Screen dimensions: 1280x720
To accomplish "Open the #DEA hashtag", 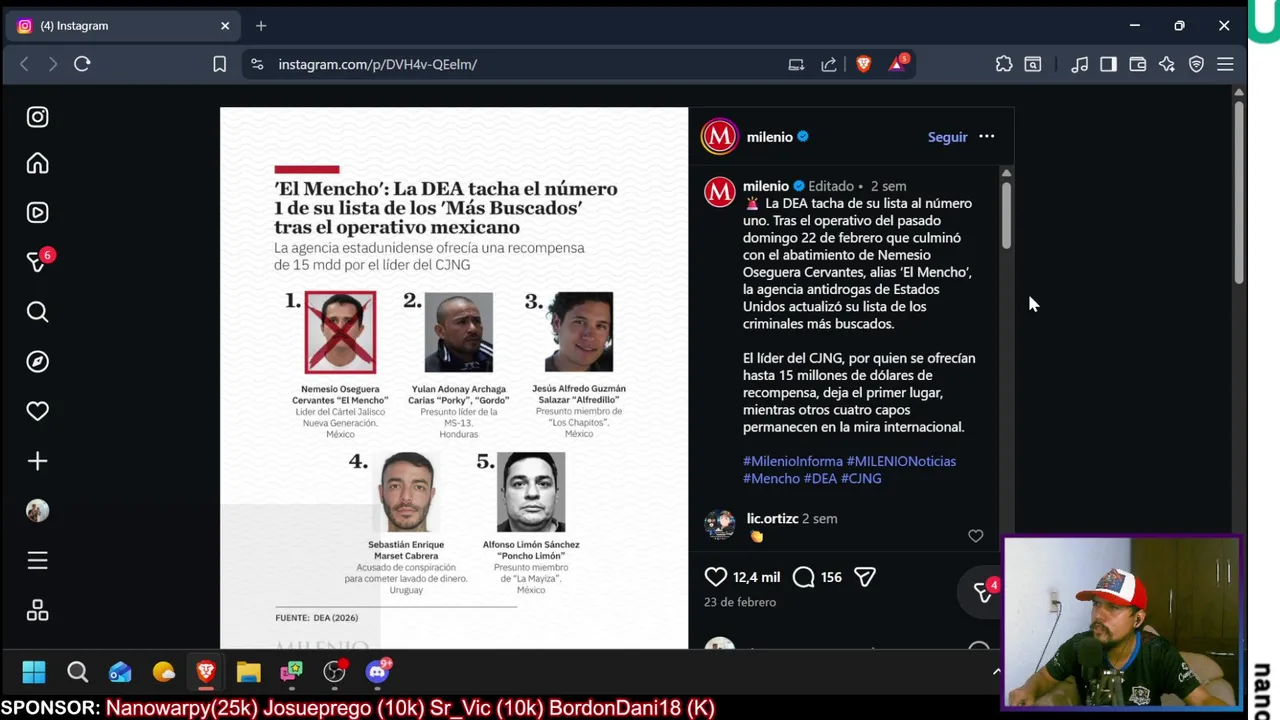I will 820,478.
